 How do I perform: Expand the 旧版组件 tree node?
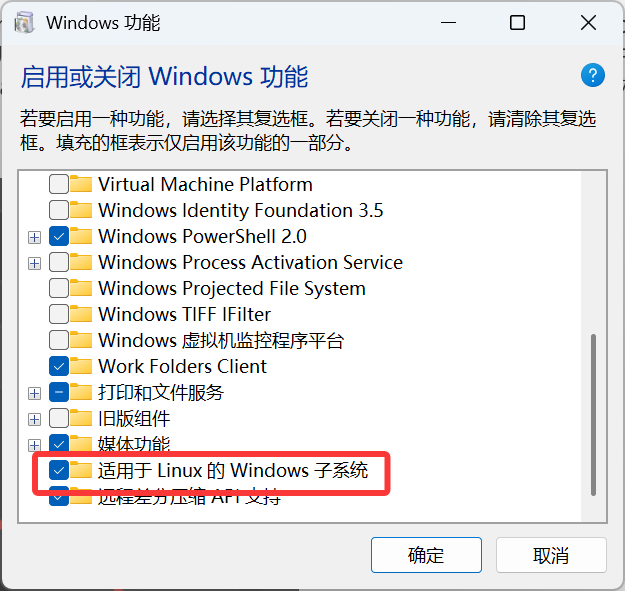[35, 420]
